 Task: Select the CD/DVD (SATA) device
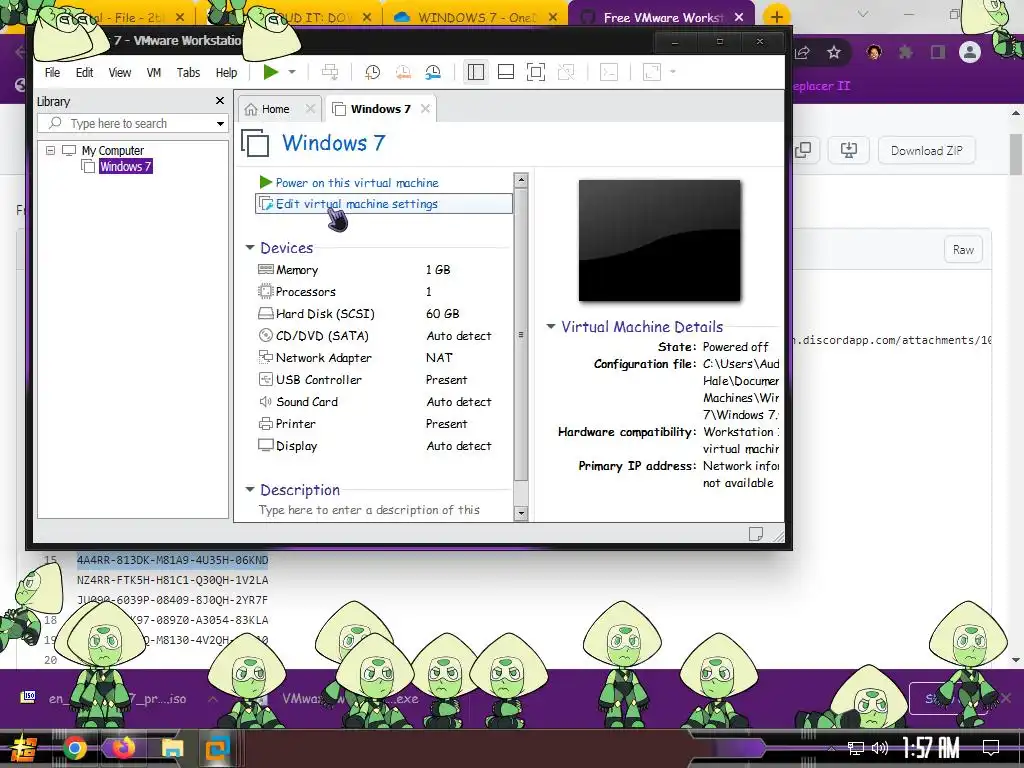[381, 336]
